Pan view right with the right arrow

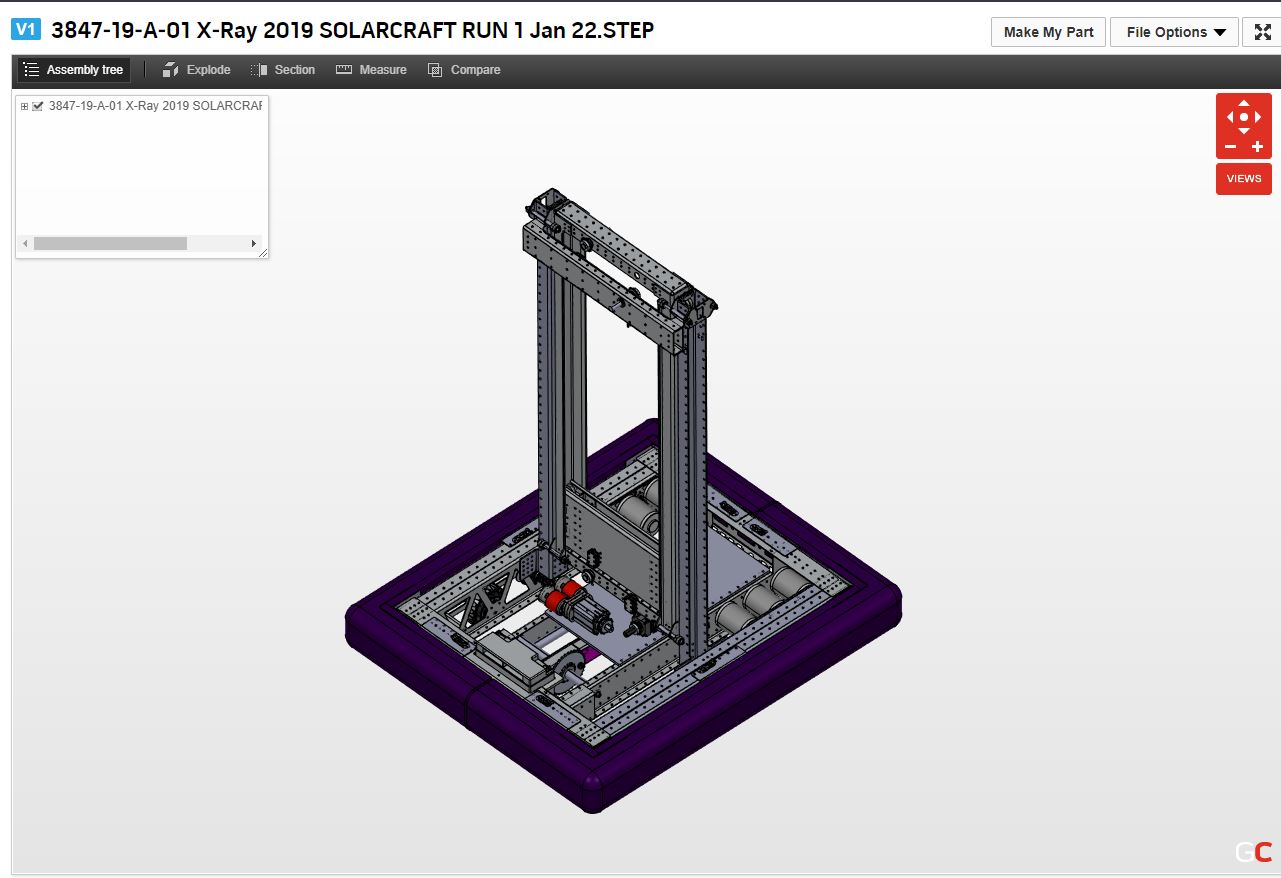tap(1258, 117)
